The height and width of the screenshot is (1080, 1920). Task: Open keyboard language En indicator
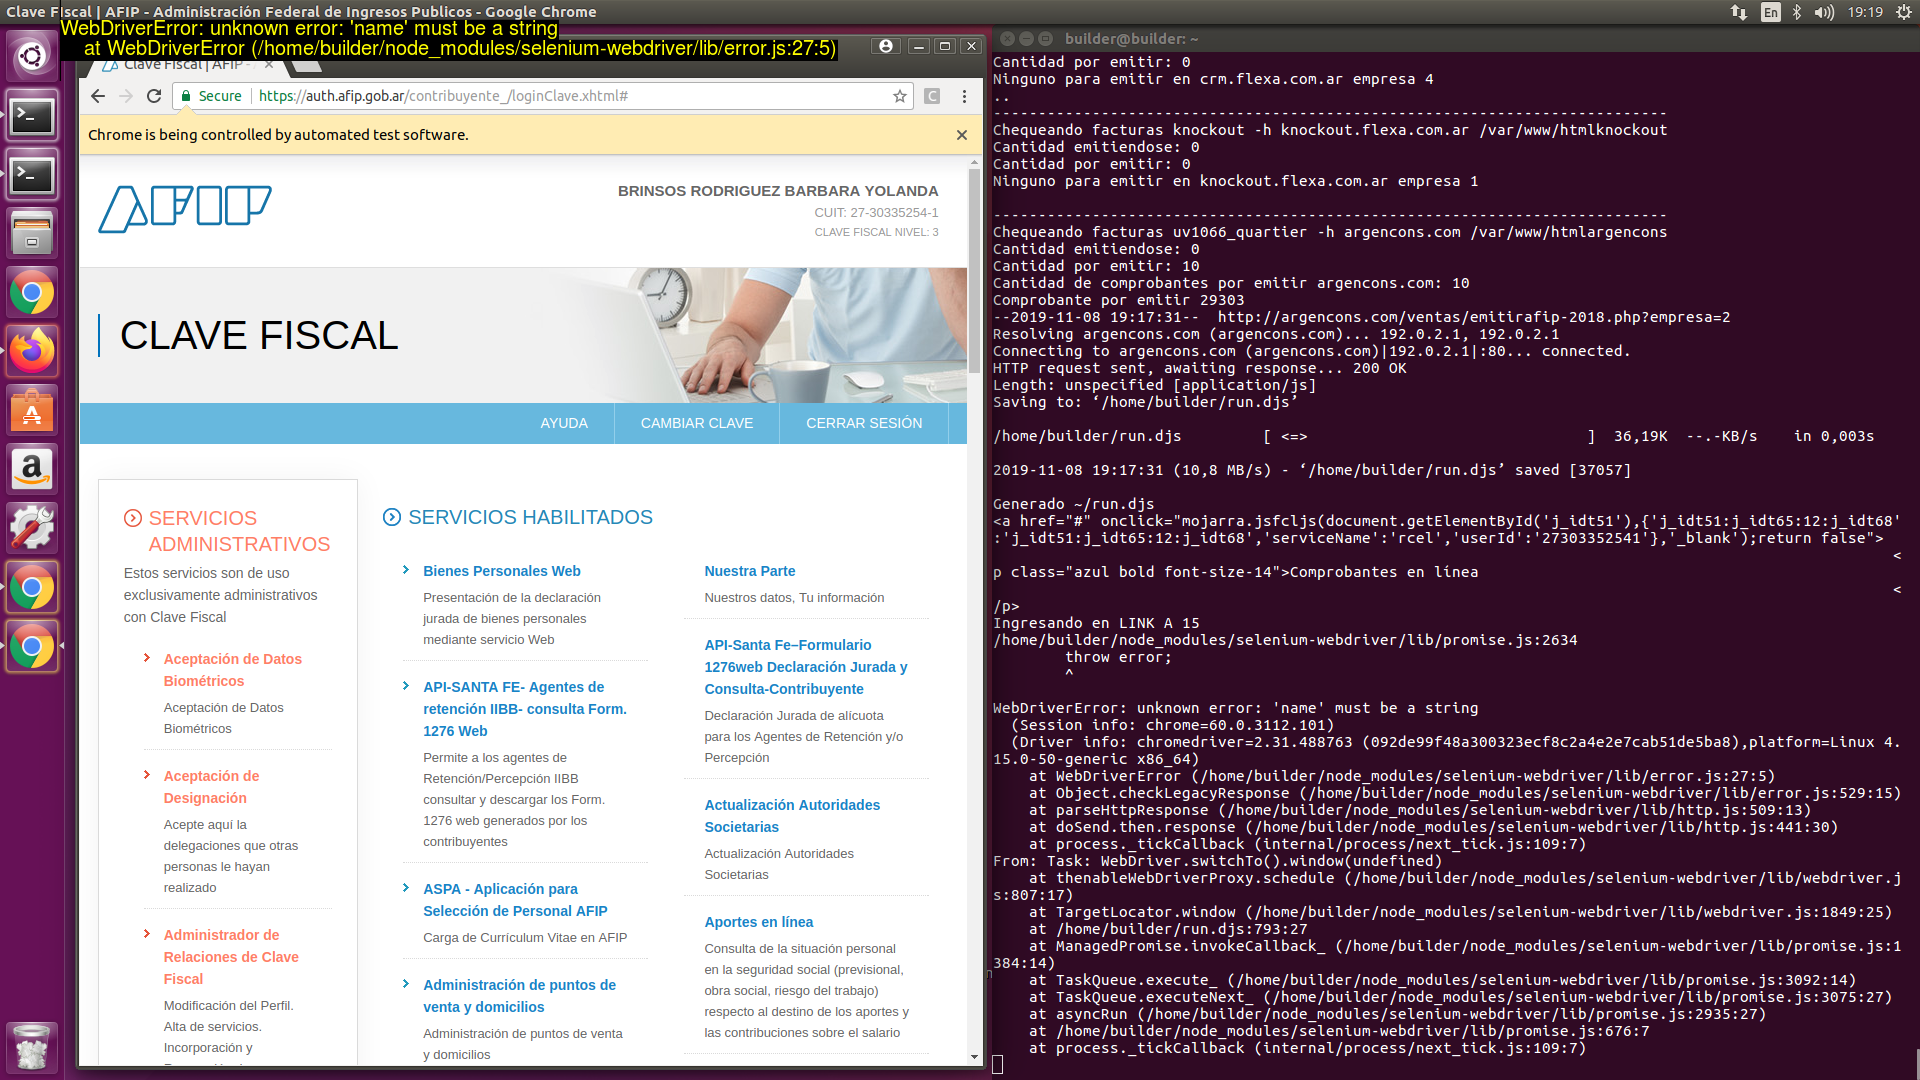pyautogui.click(x=1771, y=12)
